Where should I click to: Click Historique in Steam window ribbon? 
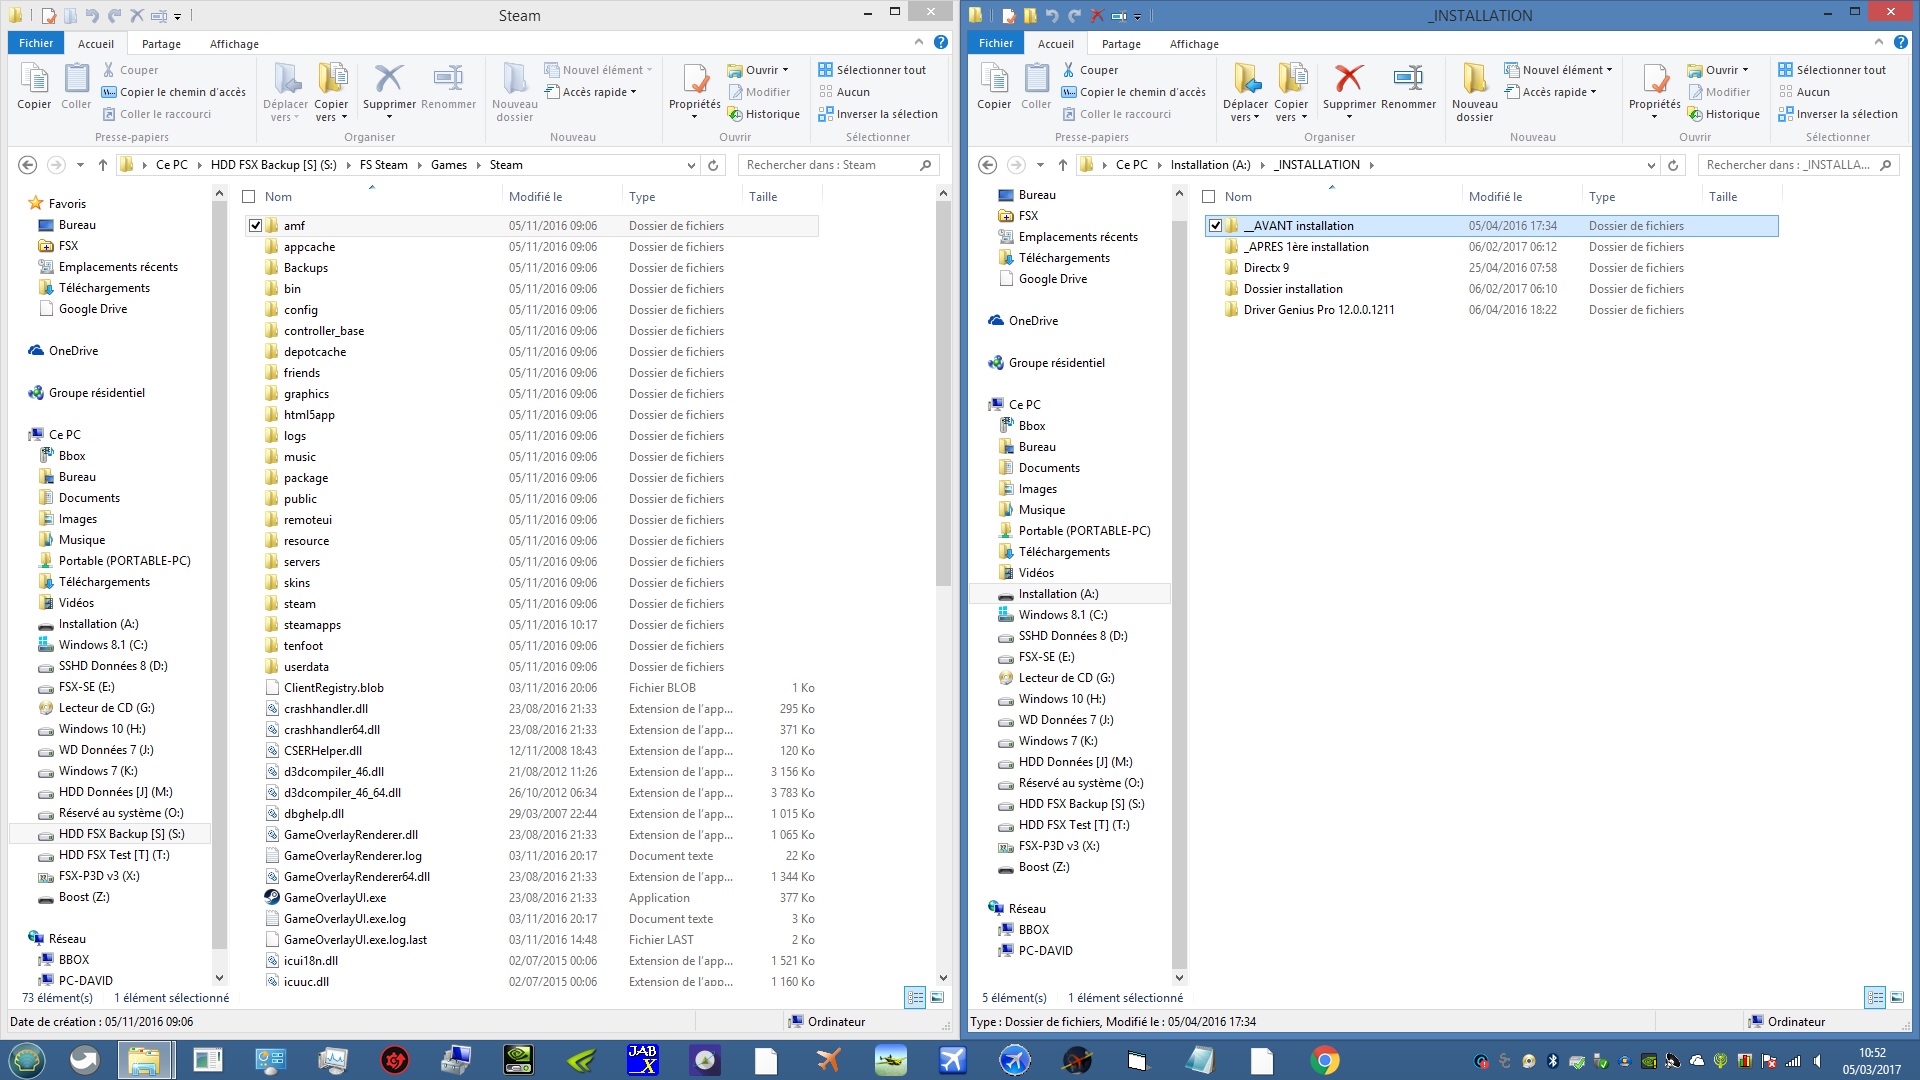[x=763, y=114]
